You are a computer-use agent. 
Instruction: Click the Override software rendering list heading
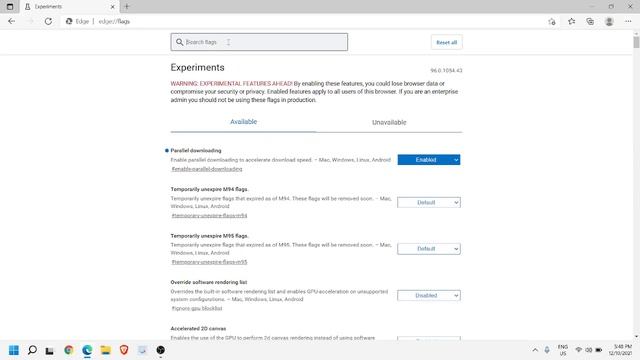[209, 282]
